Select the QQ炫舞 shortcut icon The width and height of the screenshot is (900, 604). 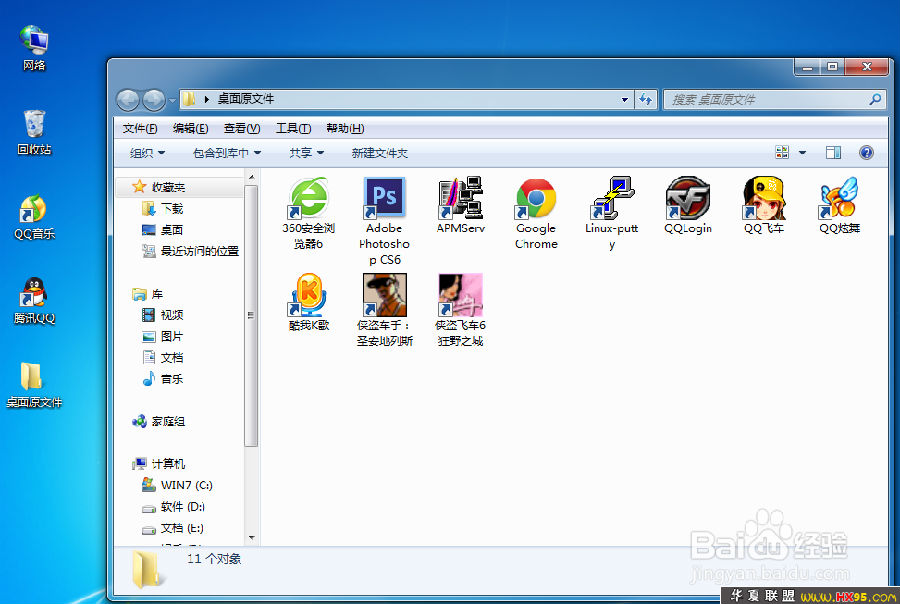pos(840,198)
